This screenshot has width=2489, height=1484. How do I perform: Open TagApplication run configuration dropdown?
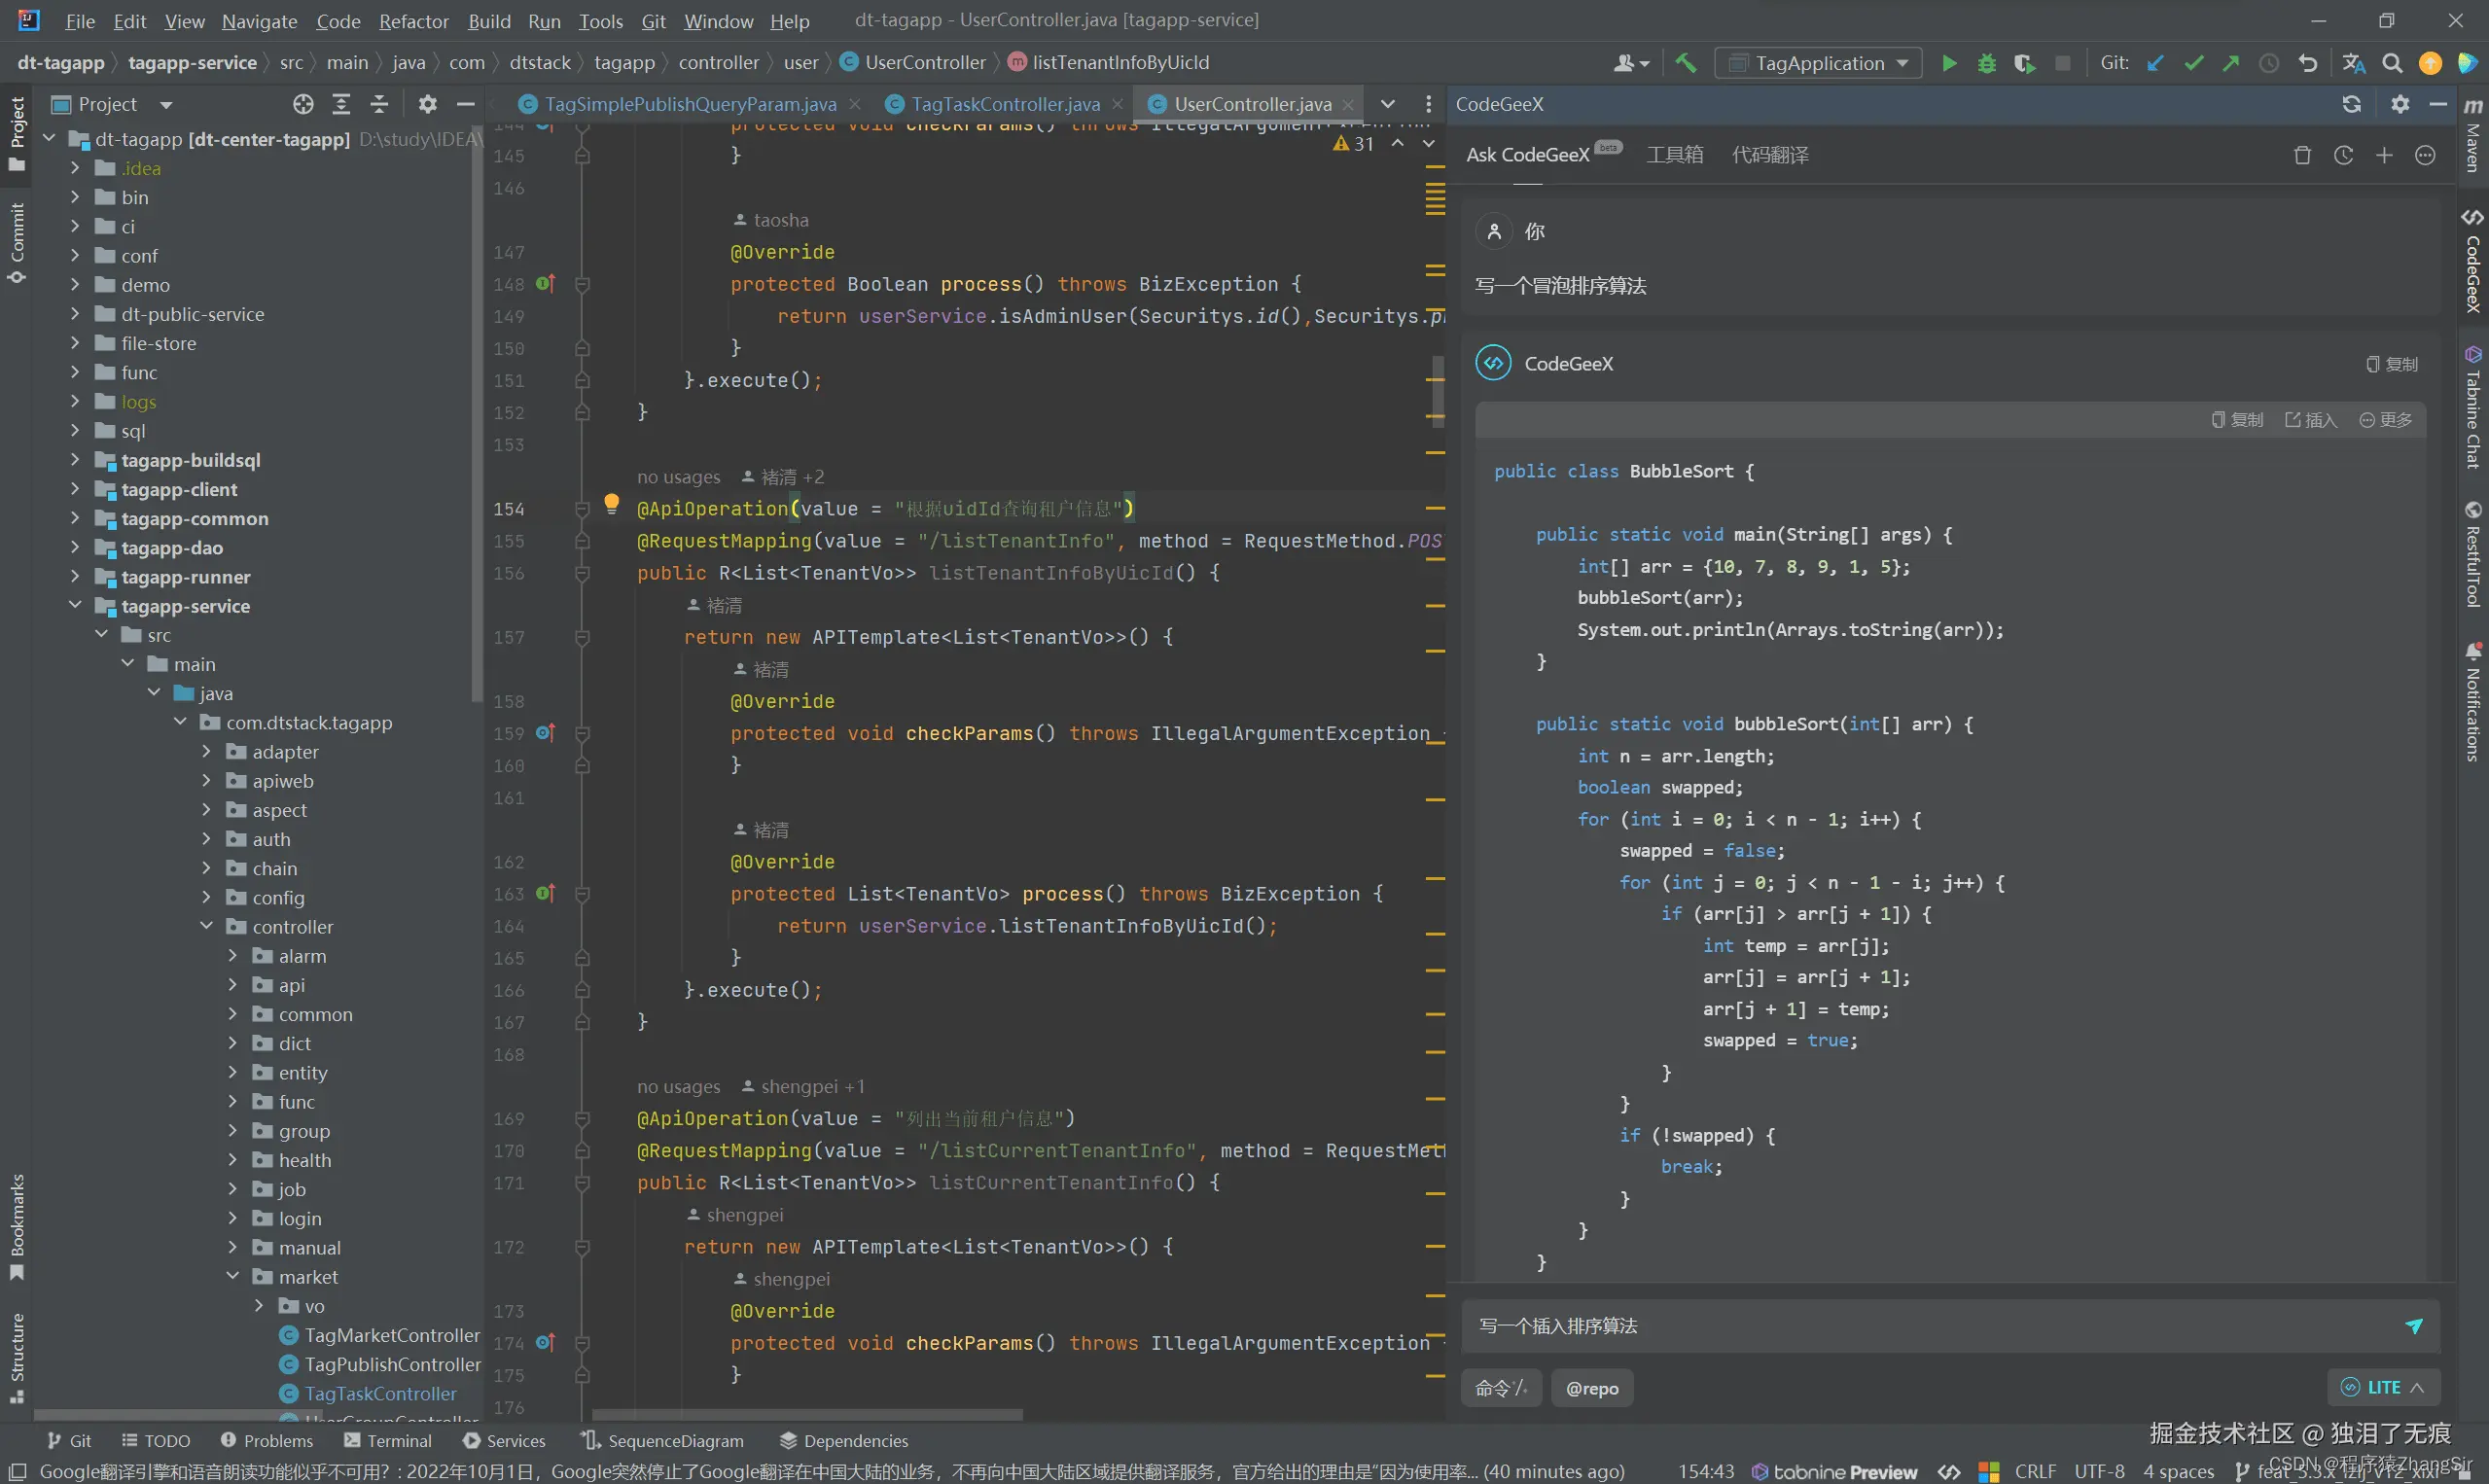coord(1818,63)
